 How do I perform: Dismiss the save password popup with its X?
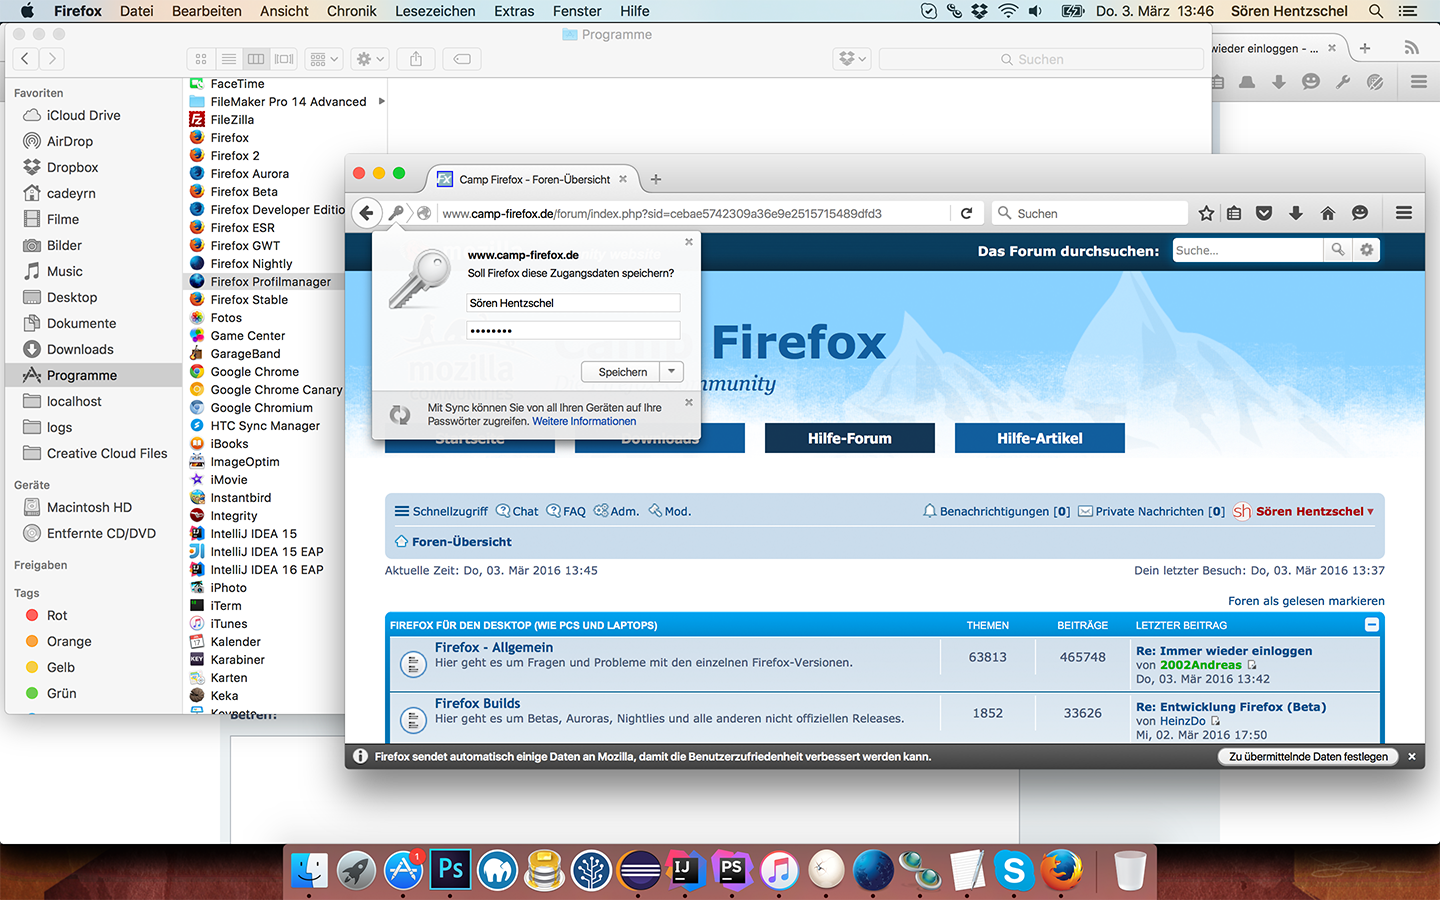click(x=689, y=242)
